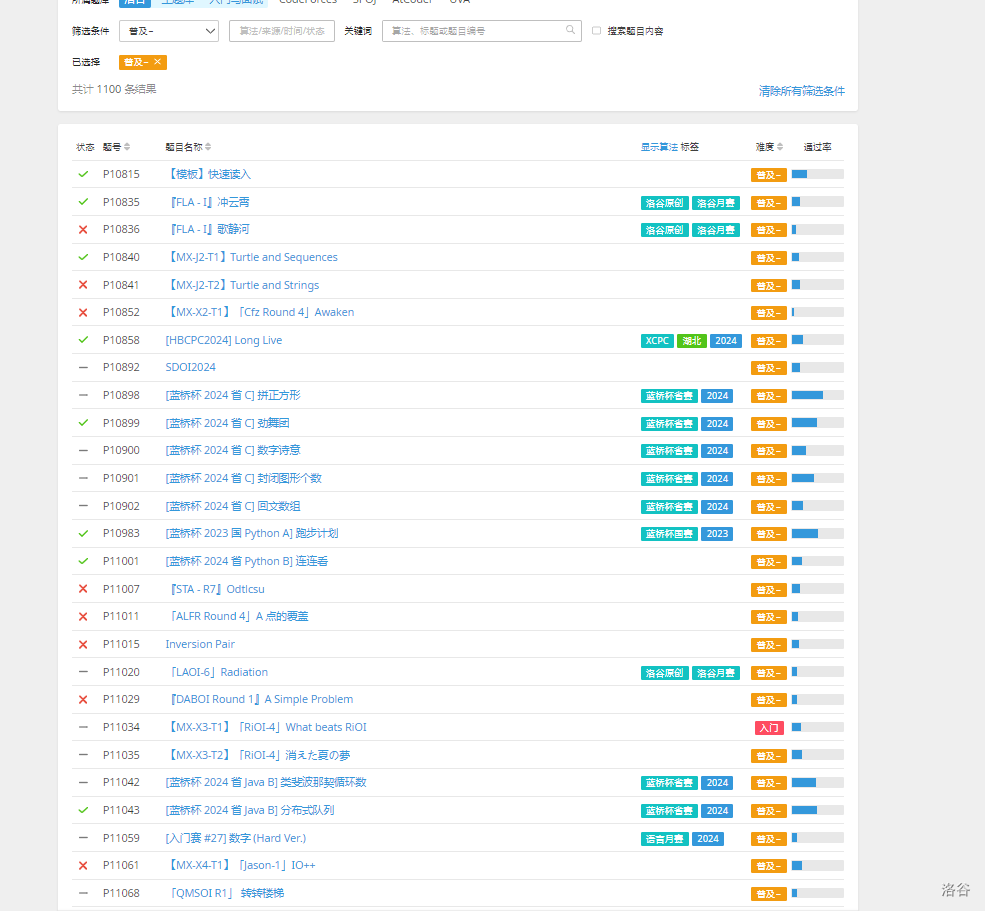This screenshot has width=985, height=911.
Task: Clear all filters via 清除所有筛选条件
Action: click(802, 91)
